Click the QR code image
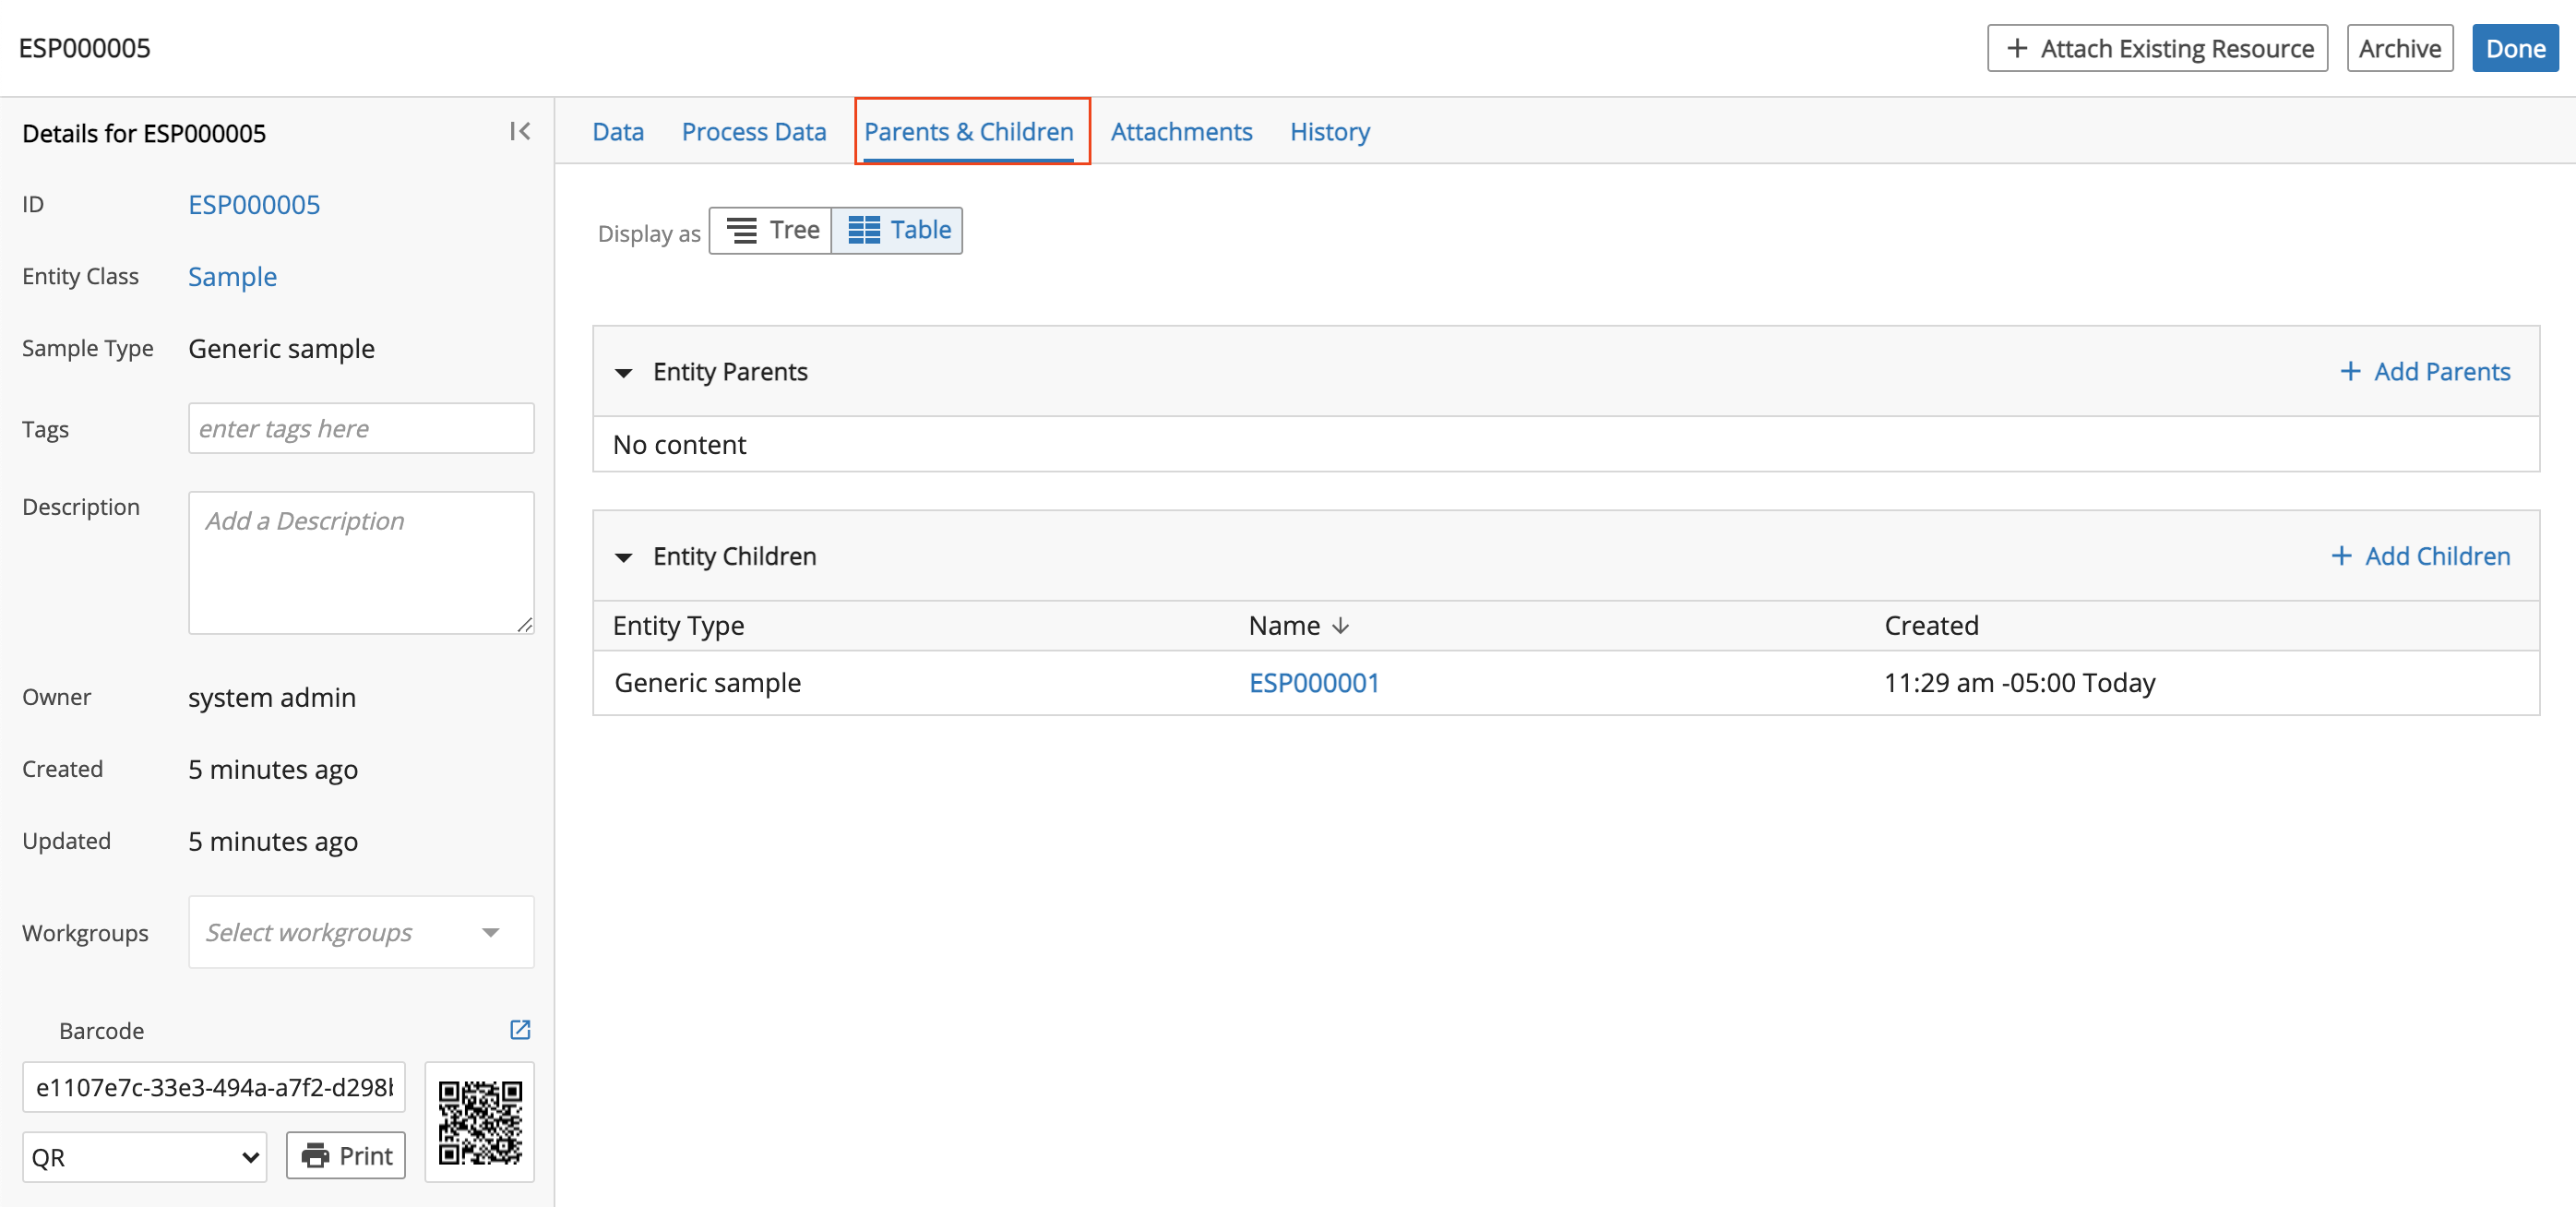This screenshot has width=2576, height=1207. pos(480,1122)
